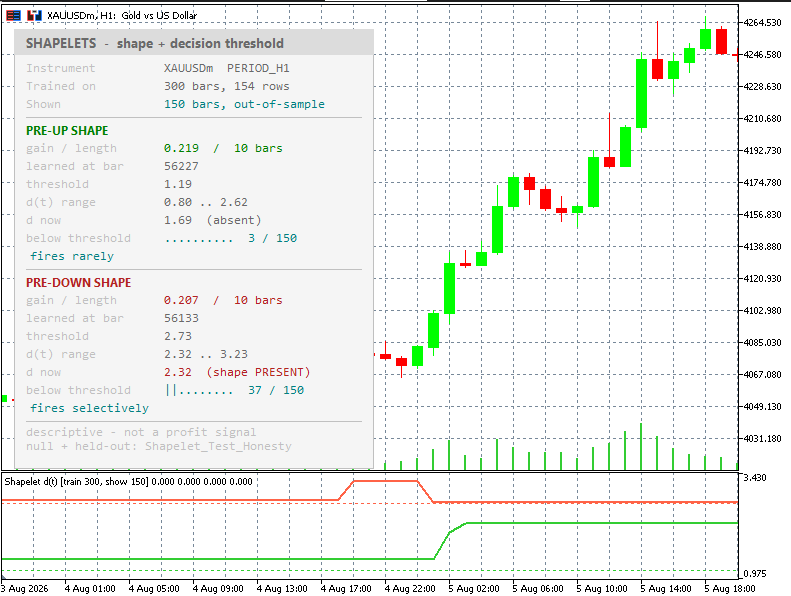
Task: Select the pre-down gain '0.207 / 10 bars'
Action: (x=223, y=300)
